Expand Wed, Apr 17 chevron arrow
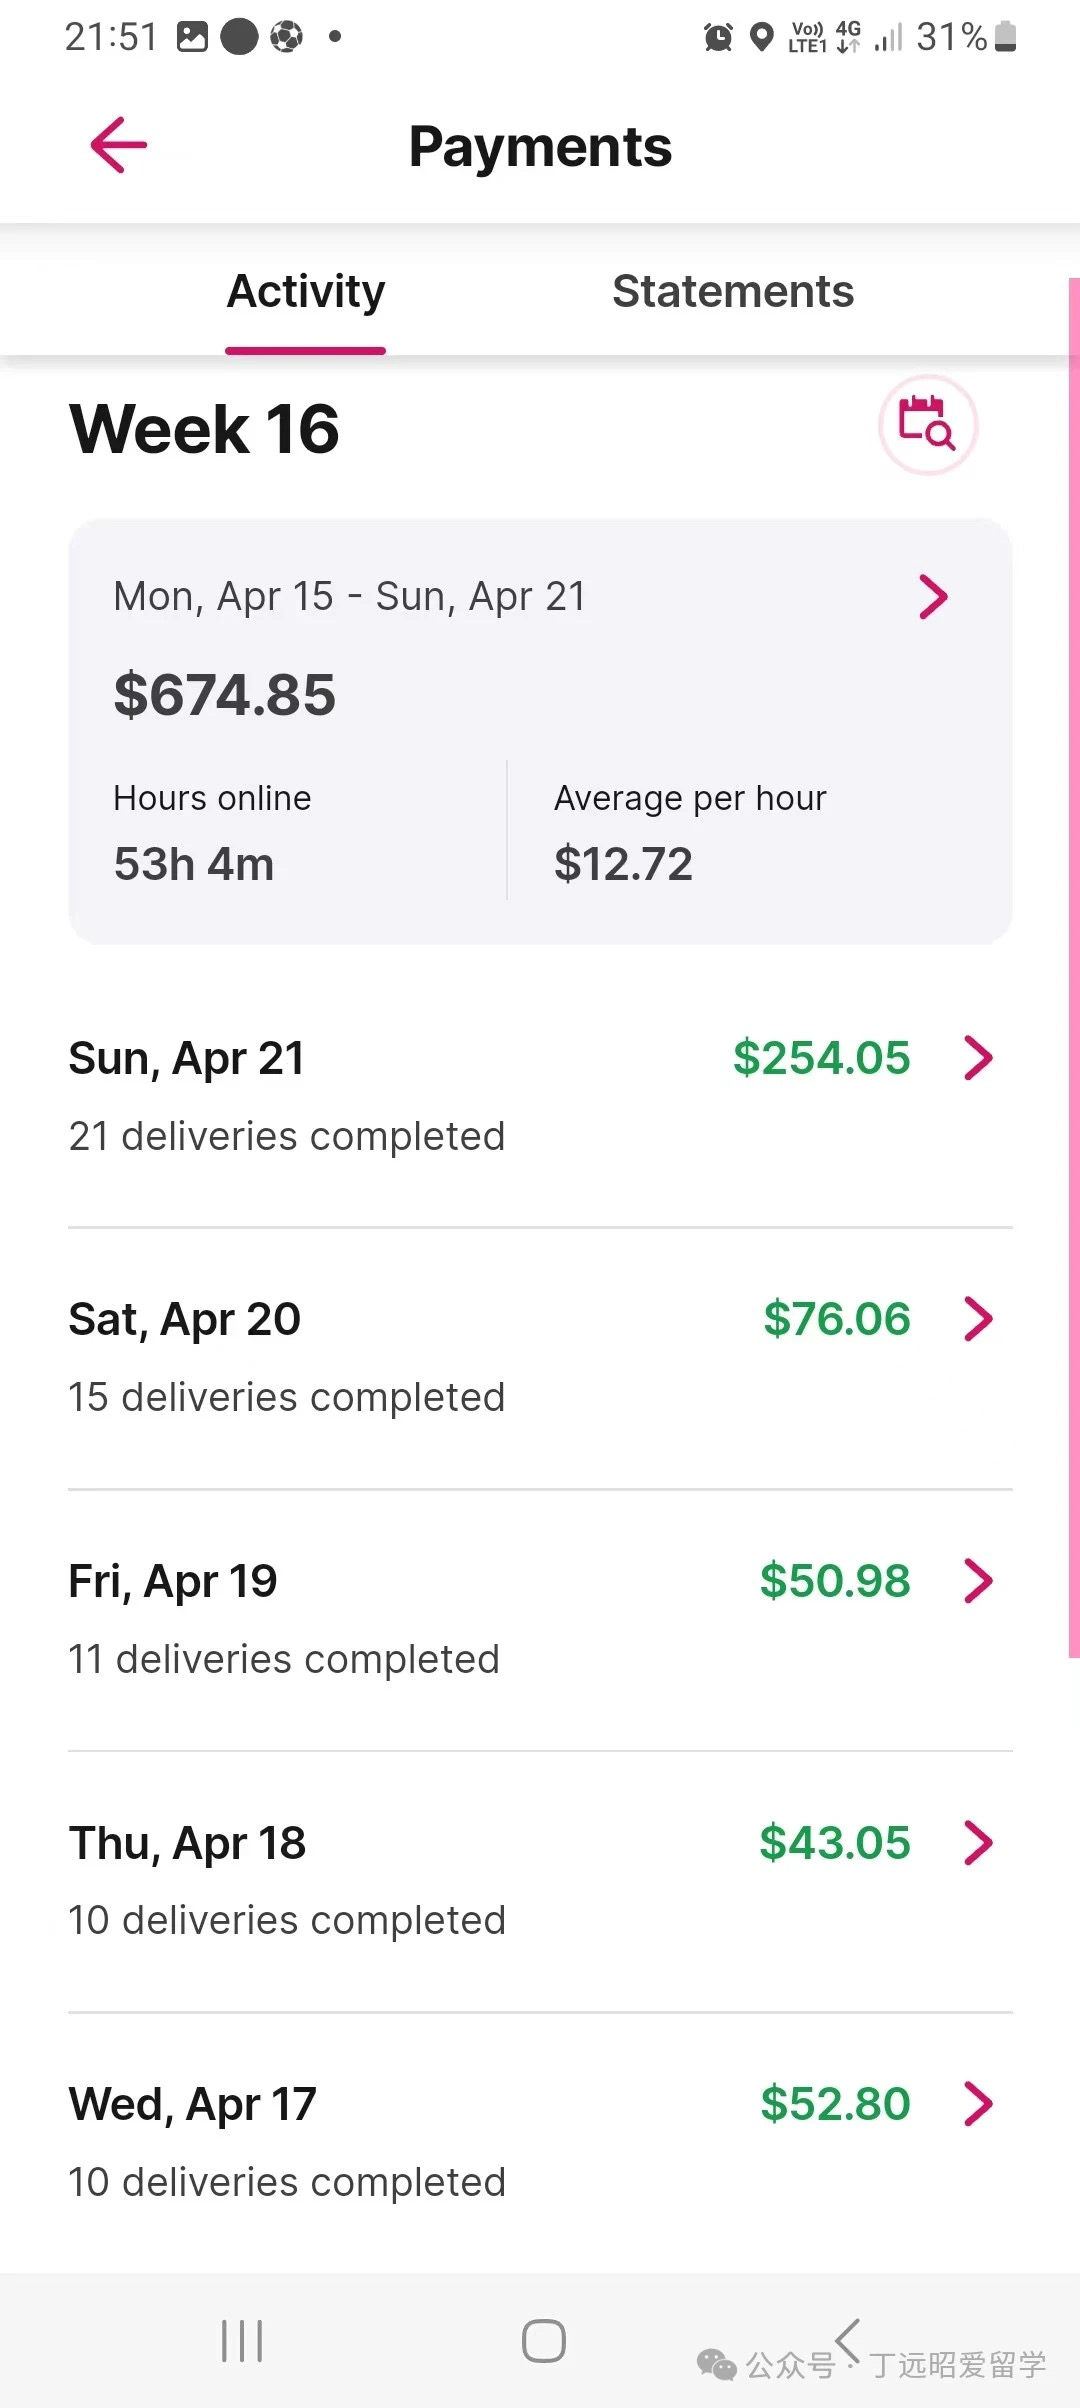 978,2104
